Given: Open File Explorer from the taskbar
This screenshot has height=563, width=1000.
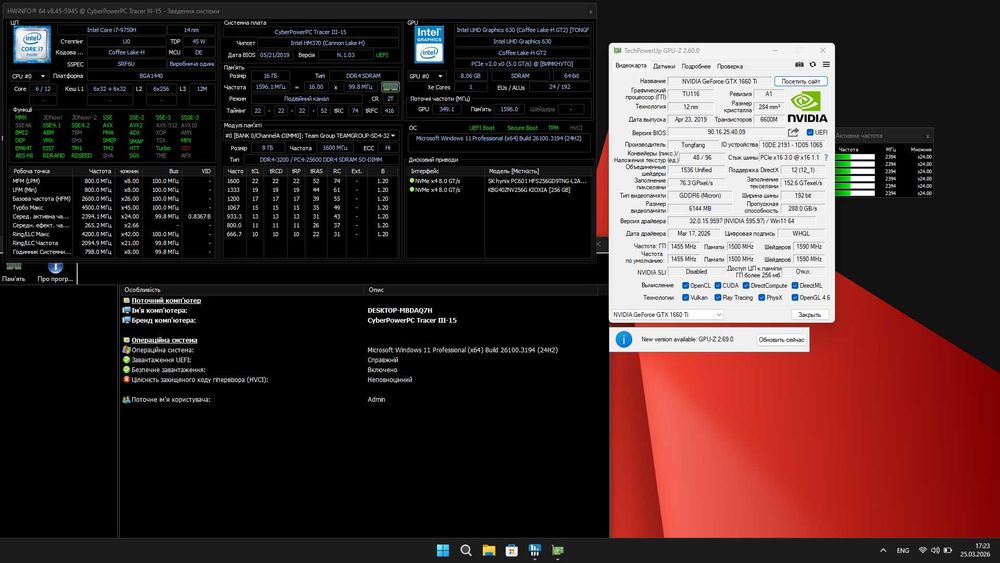Looking at the screenshot, I should [x=489, y=550].
